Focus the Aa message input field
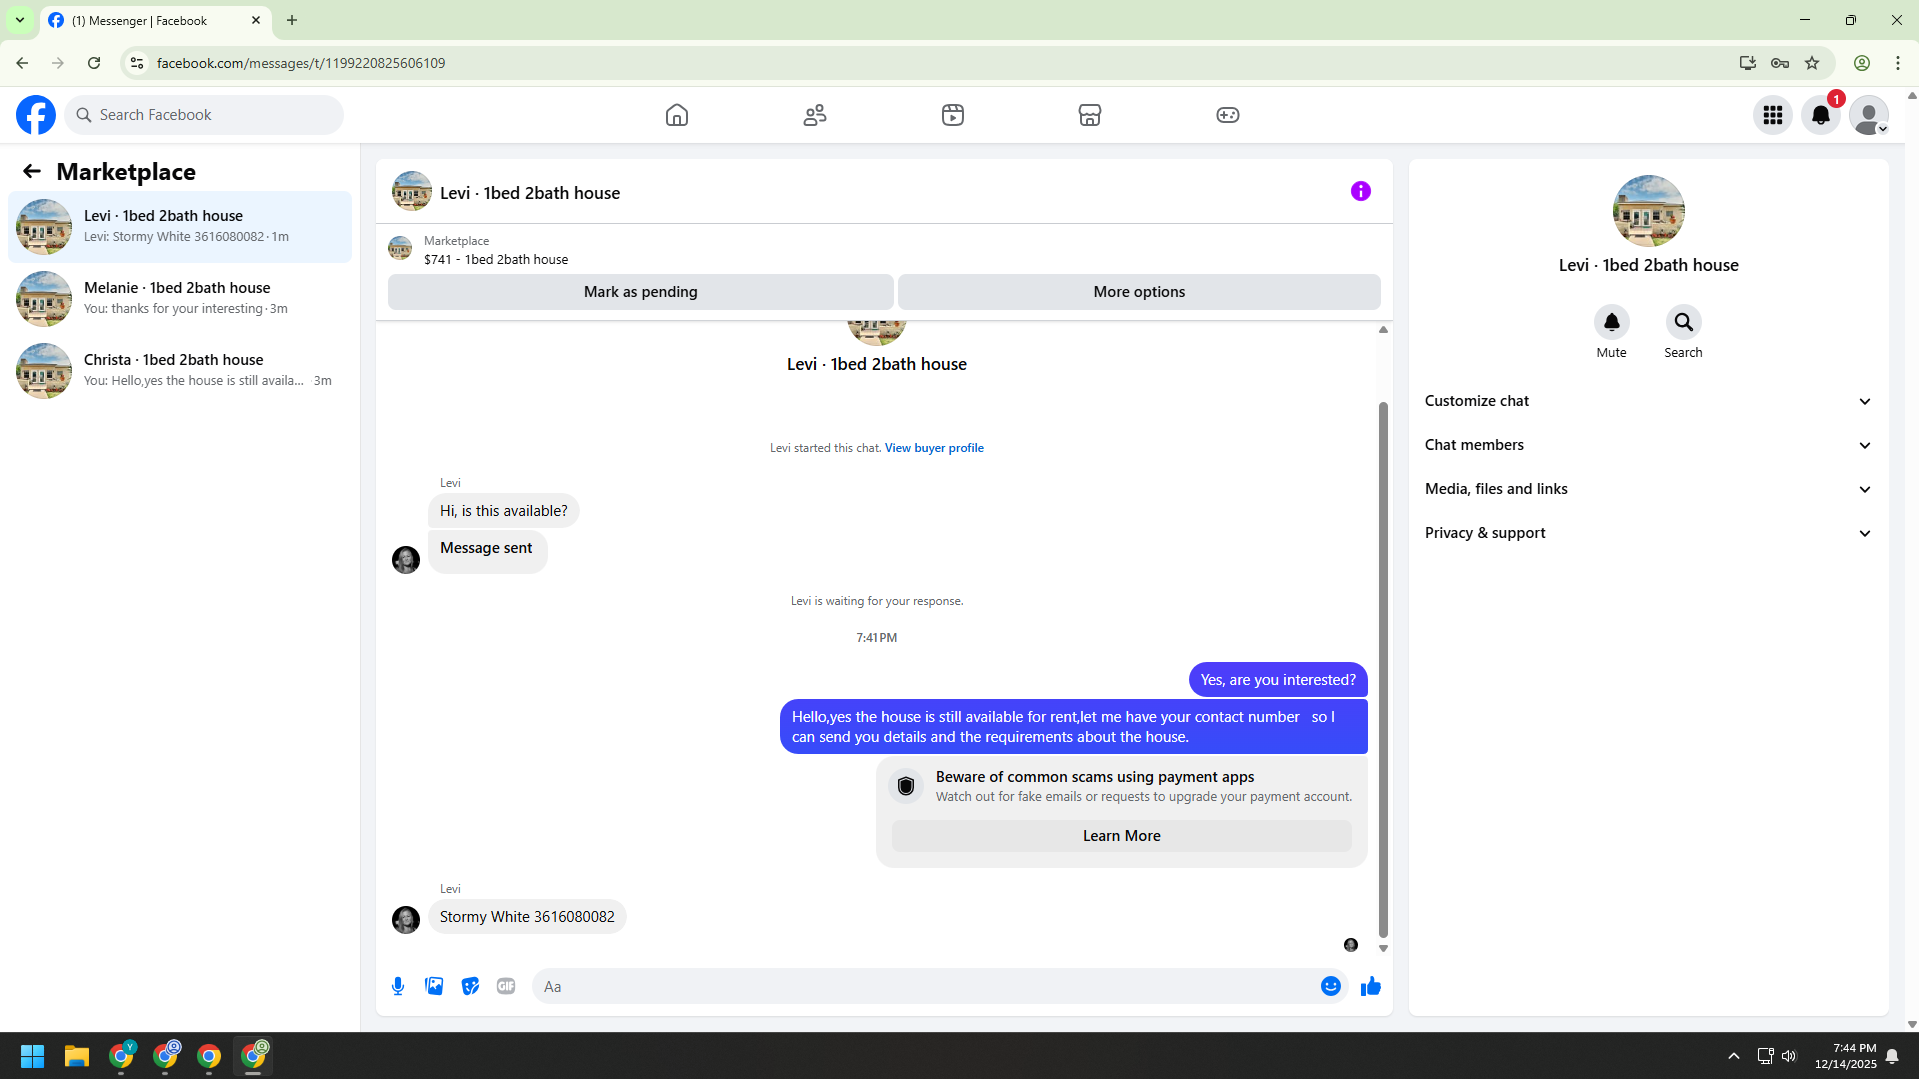This screenshot has height=1079, width=1919. click(925, 986)
